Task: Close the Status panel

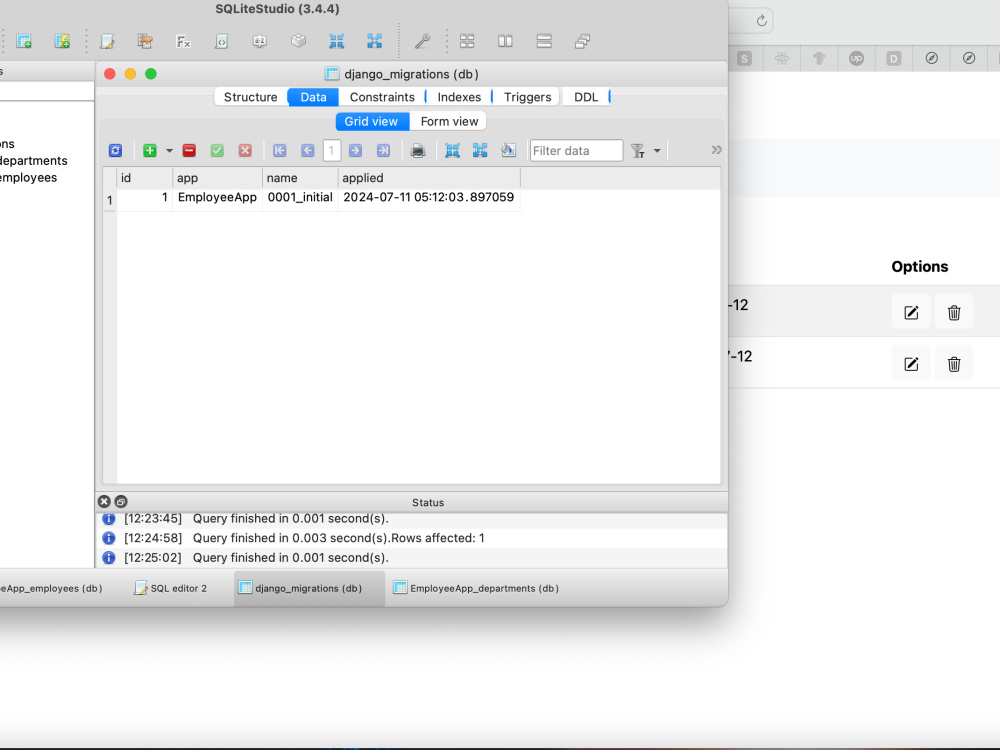Action: click(x=105, y=502)
